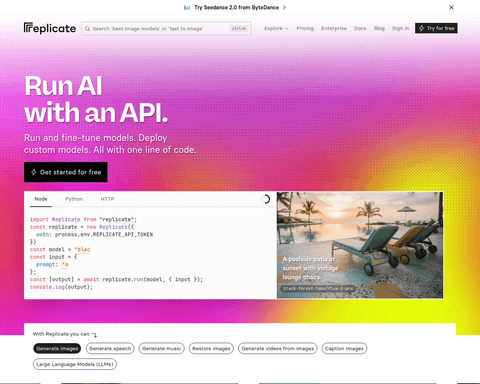480x384 pixels.
Task: Open the Enterprise page
Action: (334, 28)
